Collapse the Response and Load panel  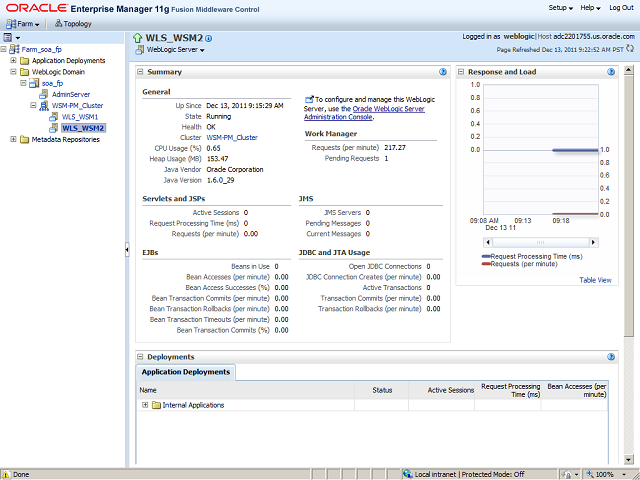pos(461,72)
